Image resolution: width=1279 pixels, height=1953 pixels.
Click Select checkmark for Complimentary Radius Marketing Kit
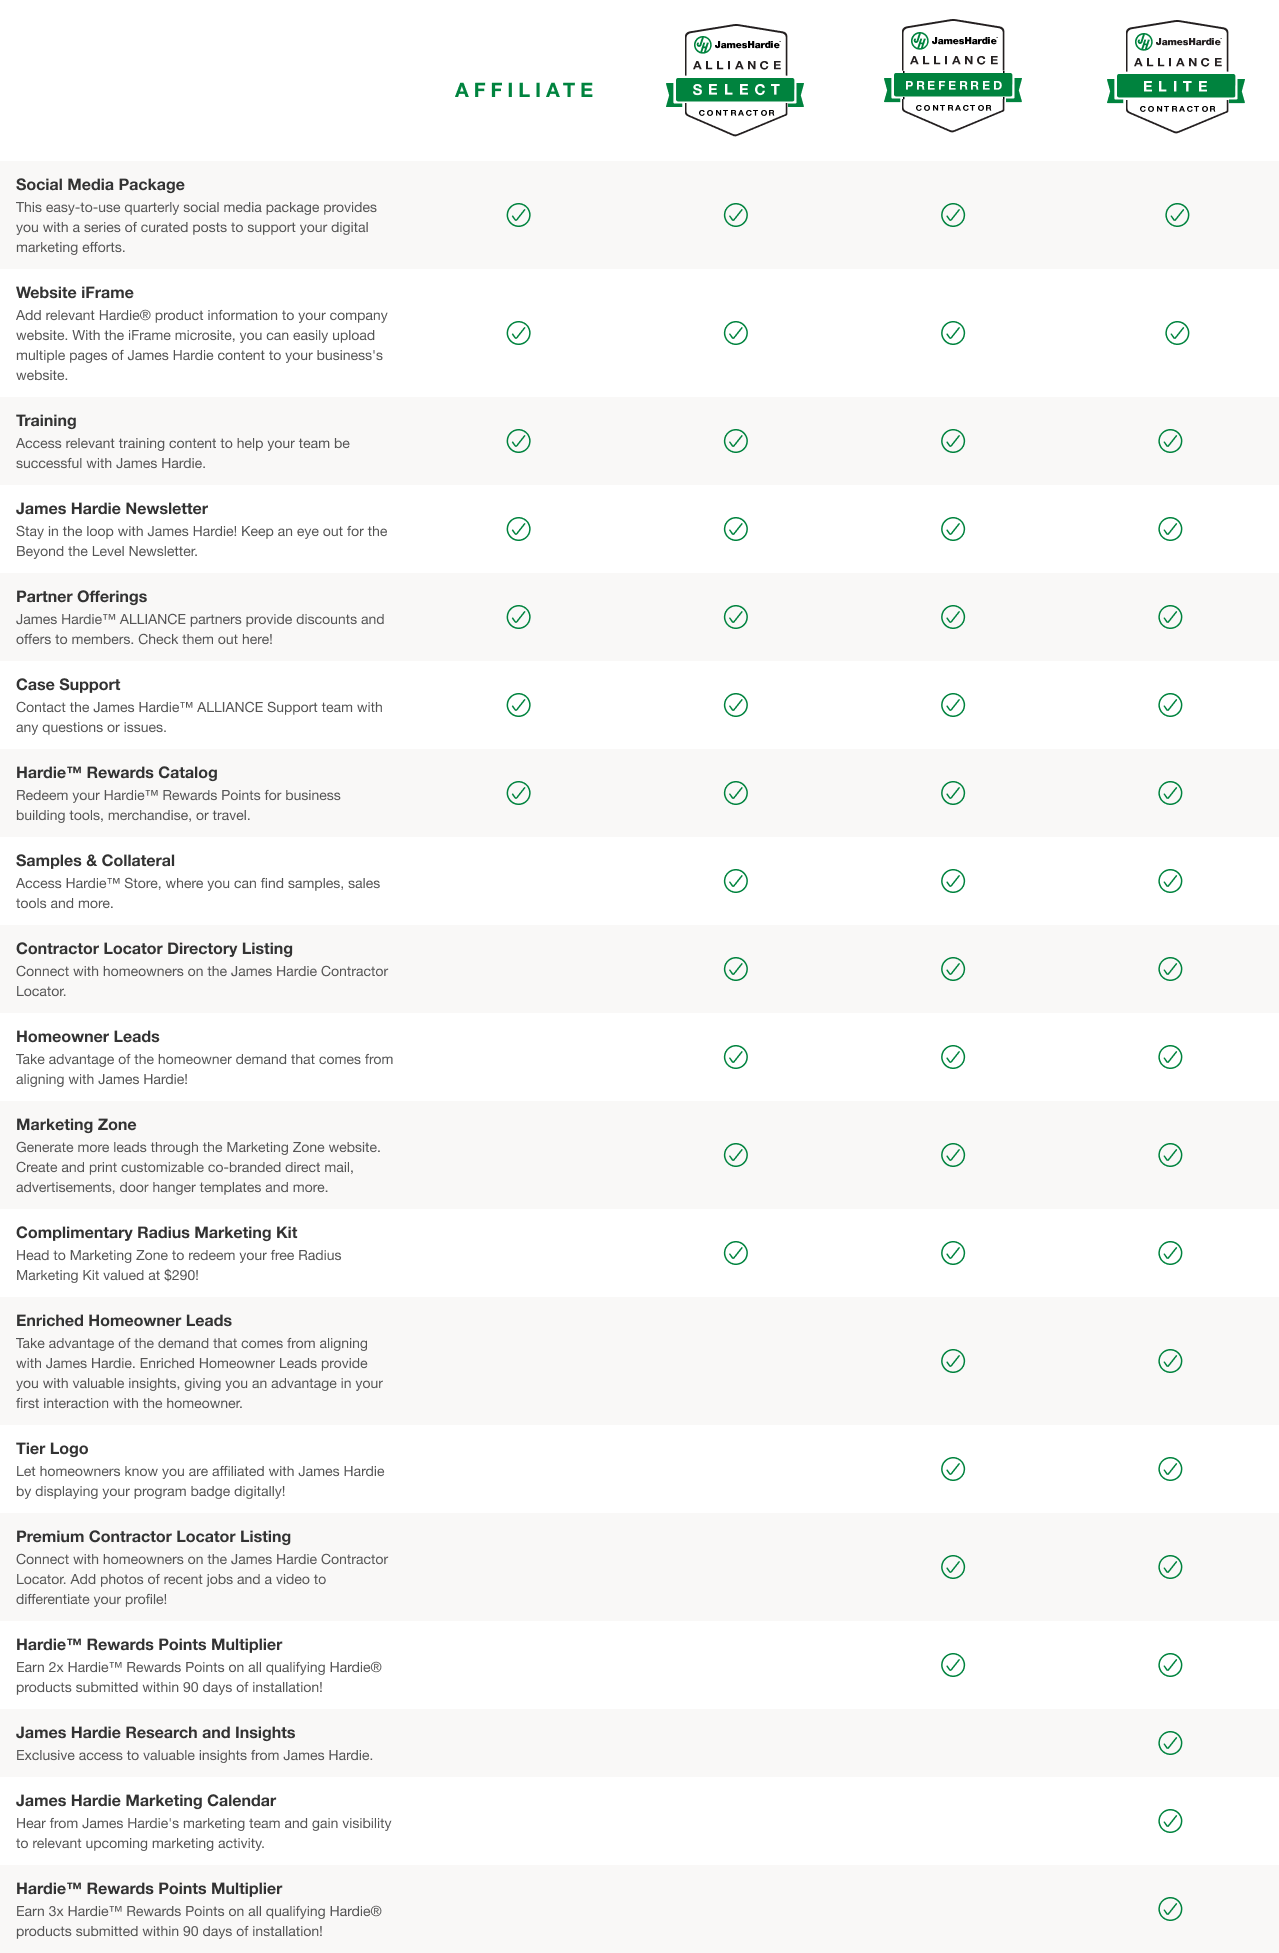736,1253
